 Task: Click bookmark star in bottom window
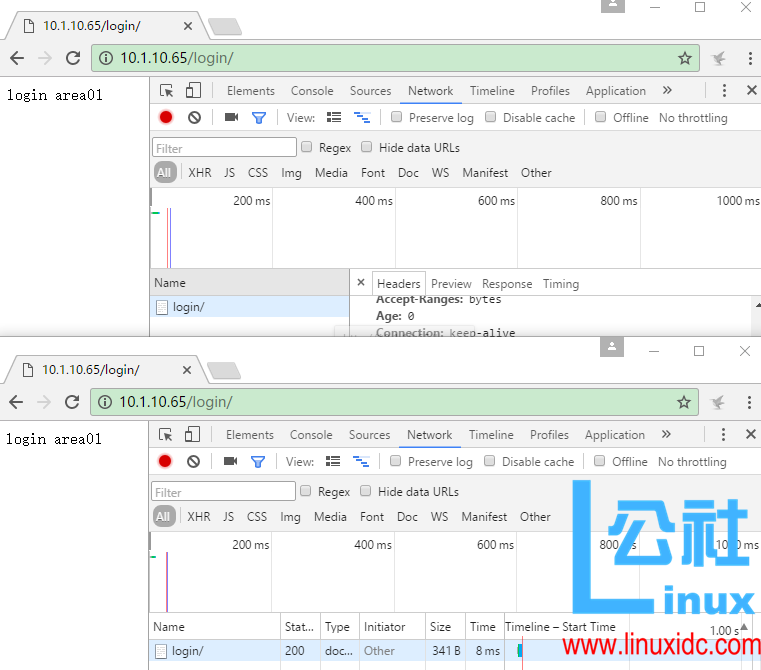(683, 402)
